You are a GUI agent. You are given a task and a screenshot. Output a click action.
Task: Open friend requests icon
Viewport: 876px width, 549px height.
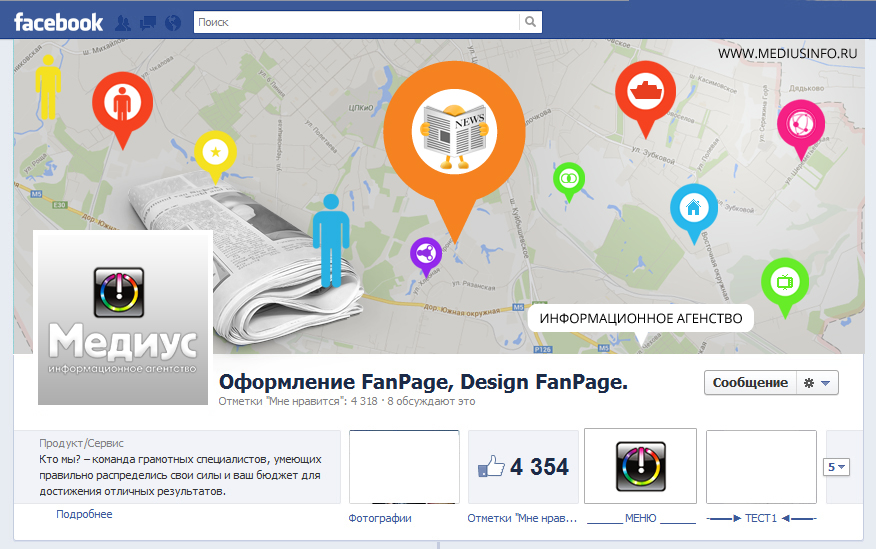(x=123, y=23)
